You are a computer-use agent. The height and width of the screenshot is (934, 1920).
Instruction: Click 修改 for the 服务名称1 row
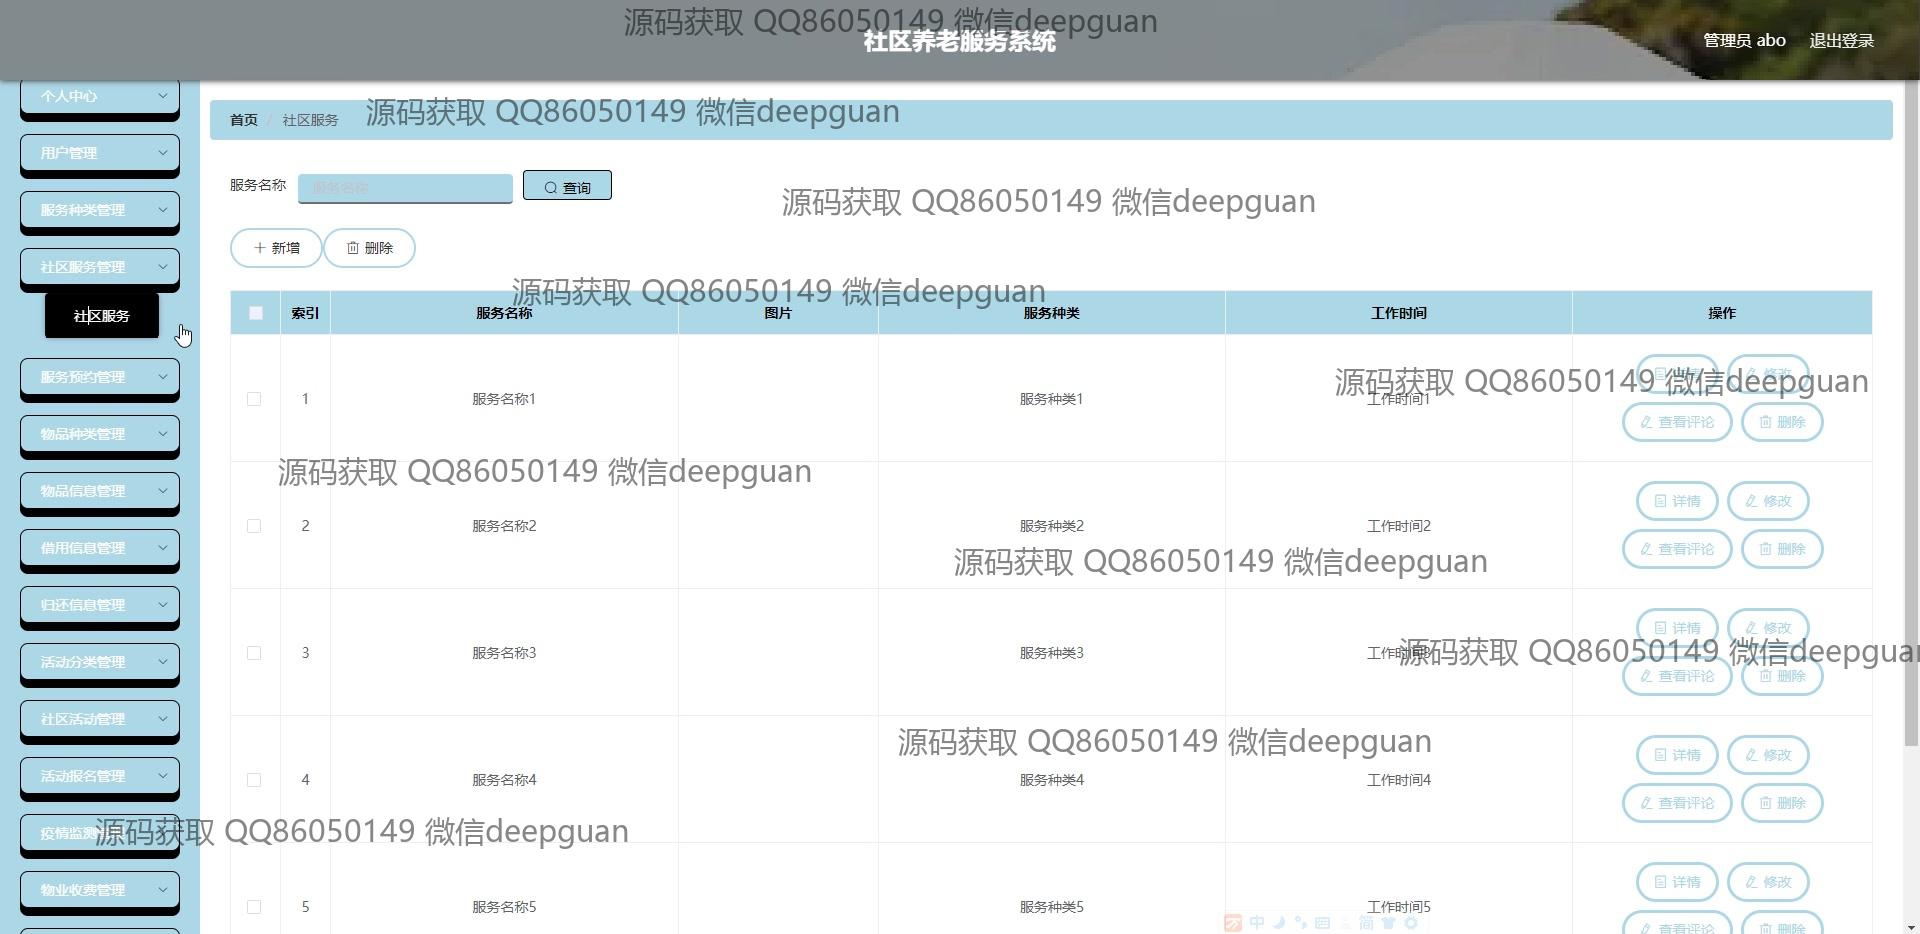1768,374
